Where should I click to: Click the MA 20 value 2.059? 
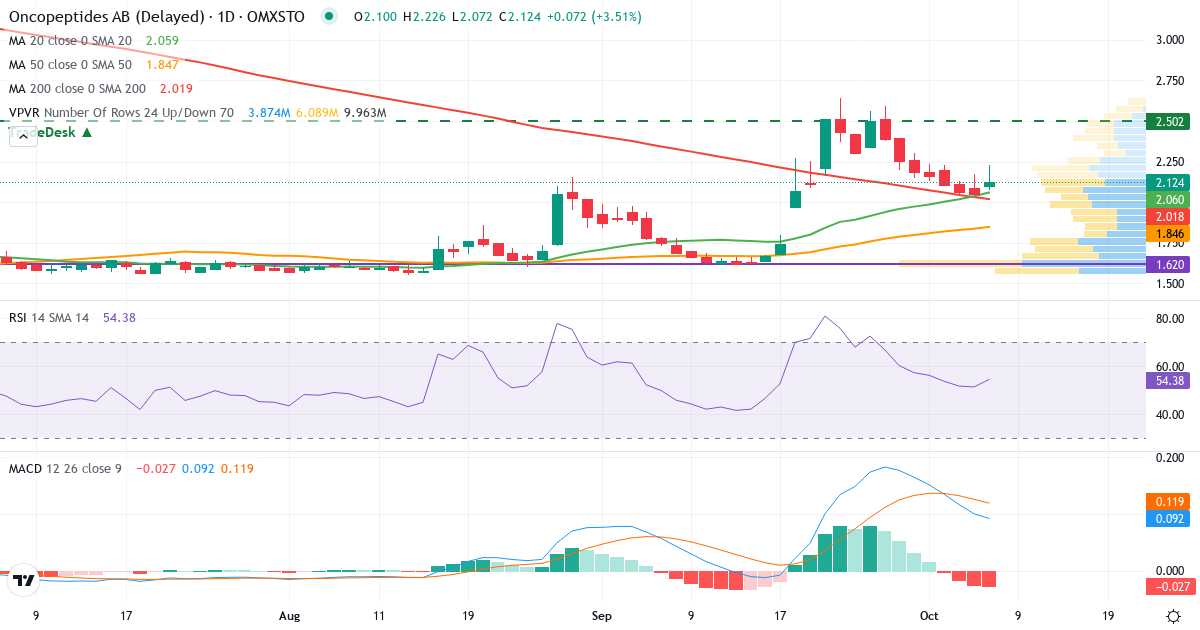[x=162, y=41]
